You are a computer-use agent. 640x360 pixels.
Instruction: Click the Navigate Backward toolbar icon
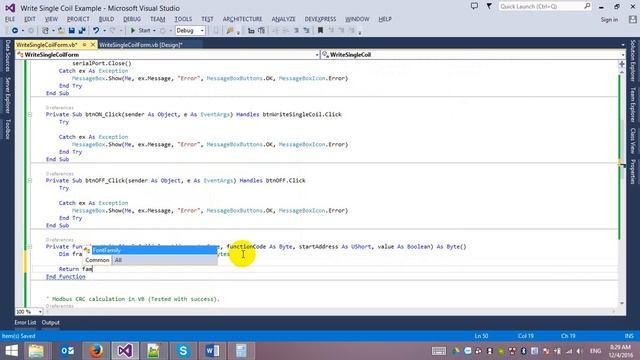15,31
